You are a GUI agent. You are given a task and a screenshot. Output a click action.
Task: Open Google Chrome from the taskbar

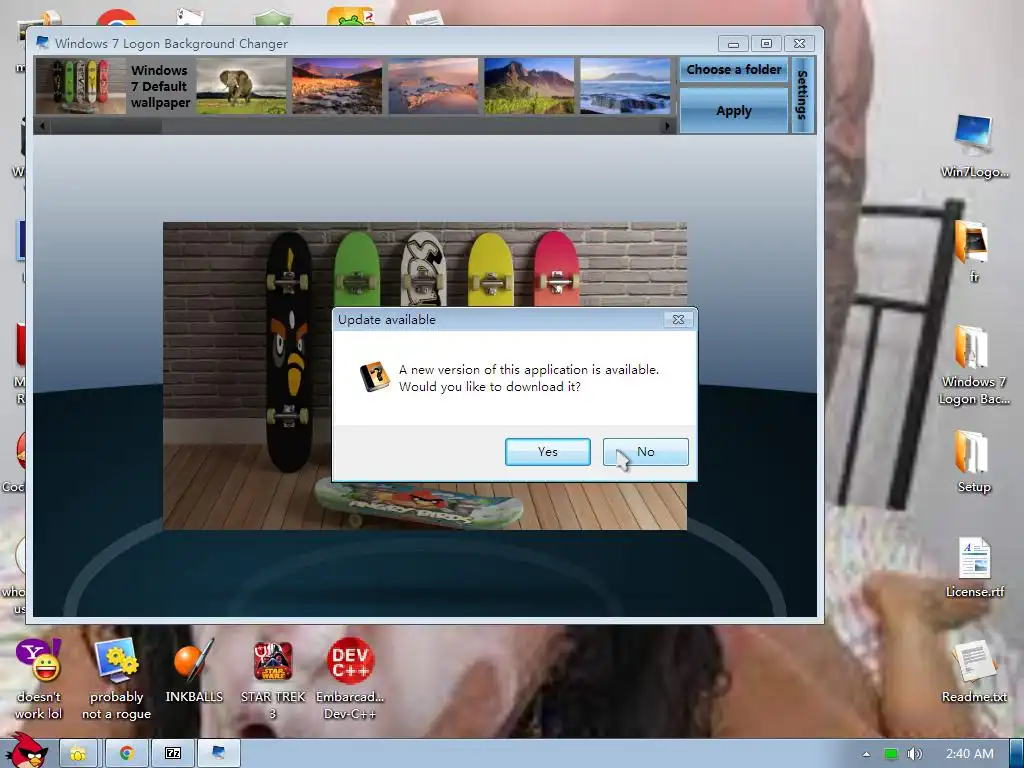pyautogui.click(x=126, y=754)
